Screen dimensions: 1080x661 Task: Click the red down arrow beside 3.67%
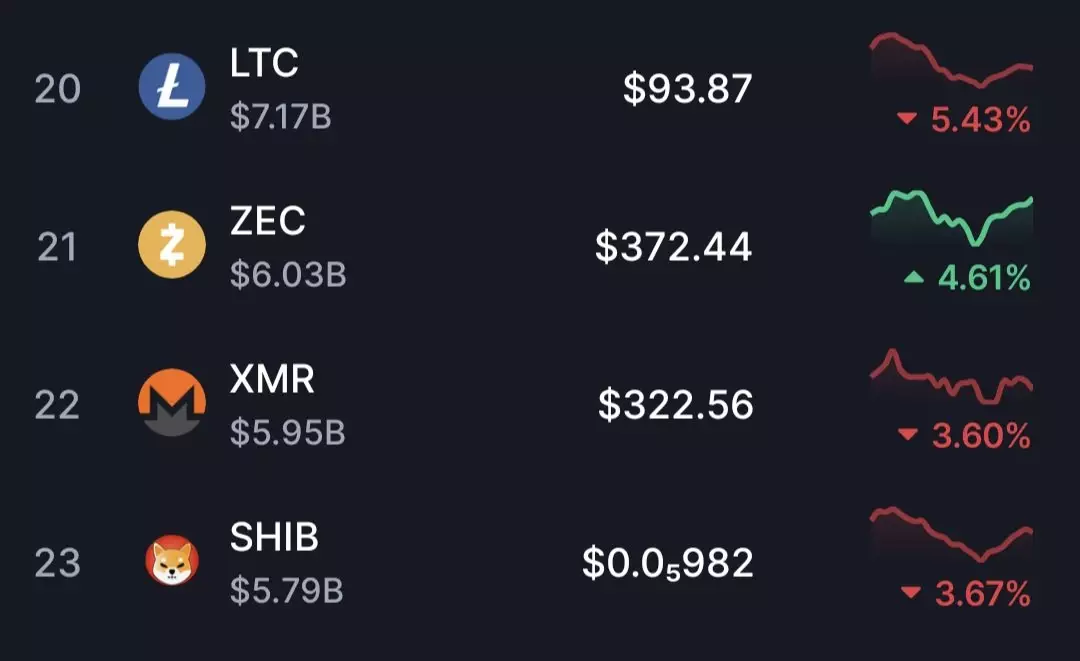point(910,593)
